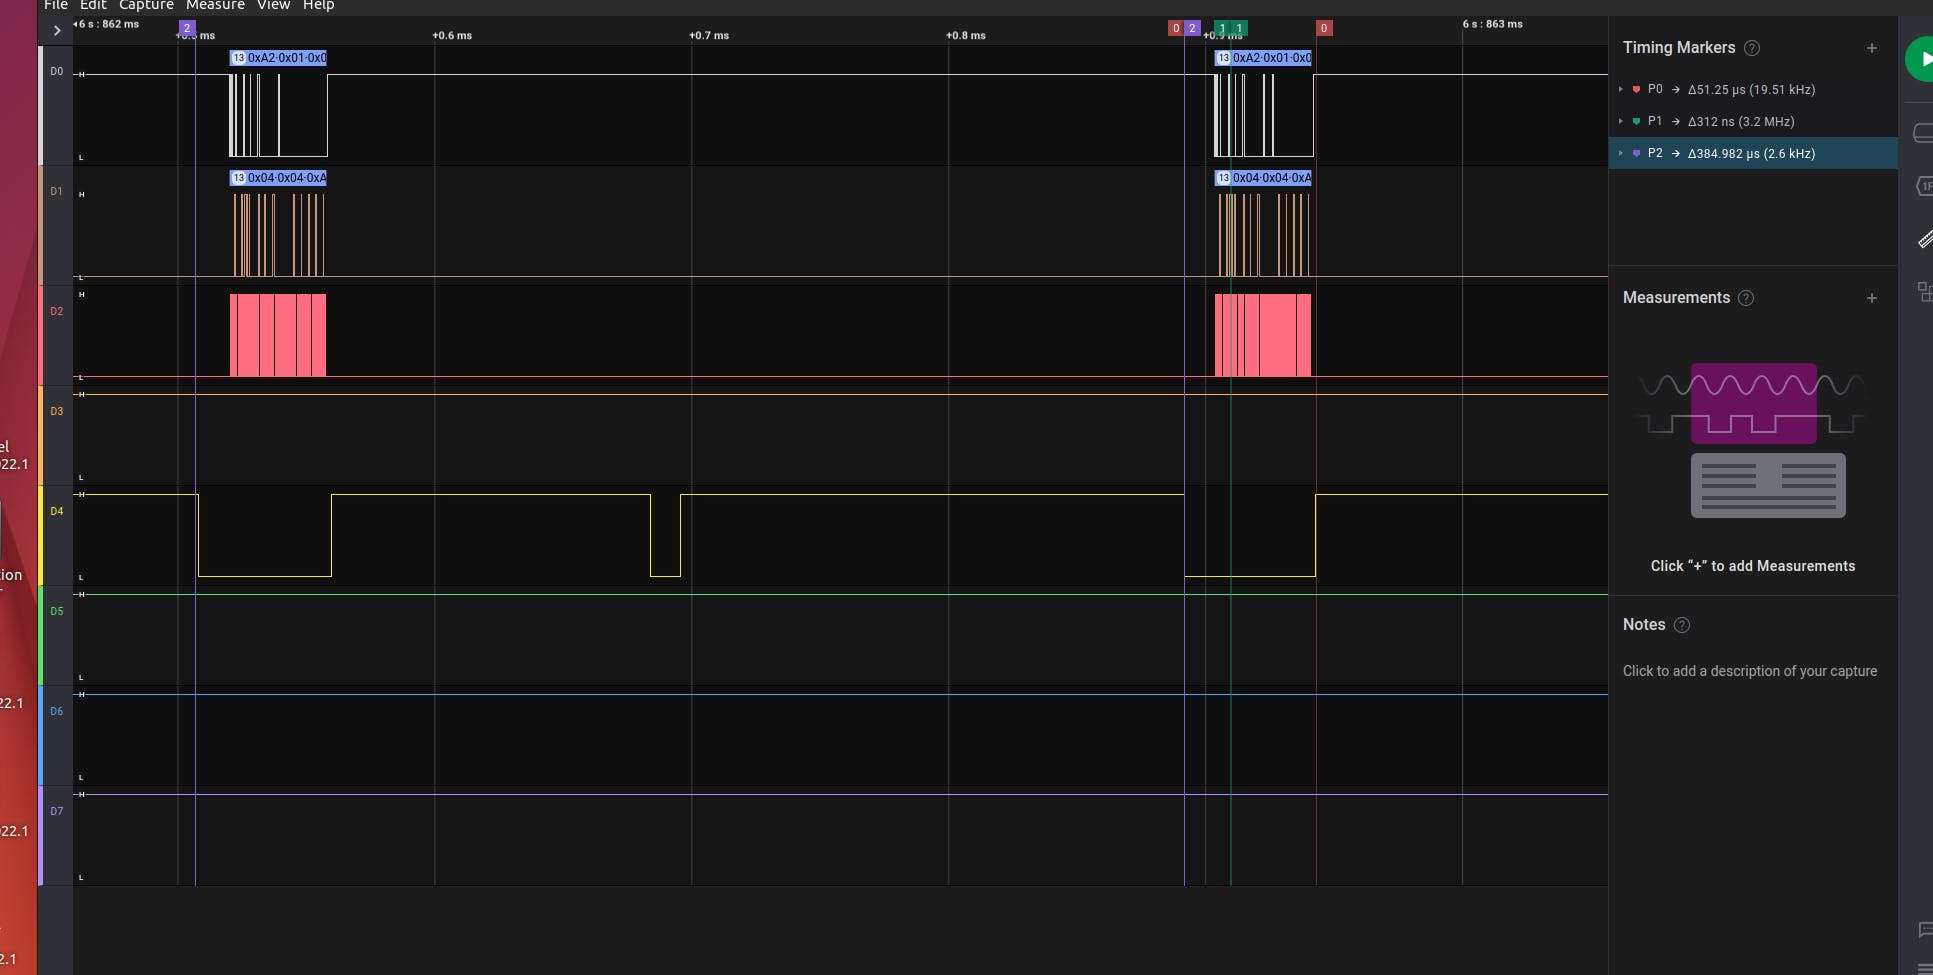Open the Measure menu
1933x975 pixels.
pos(215,5)
